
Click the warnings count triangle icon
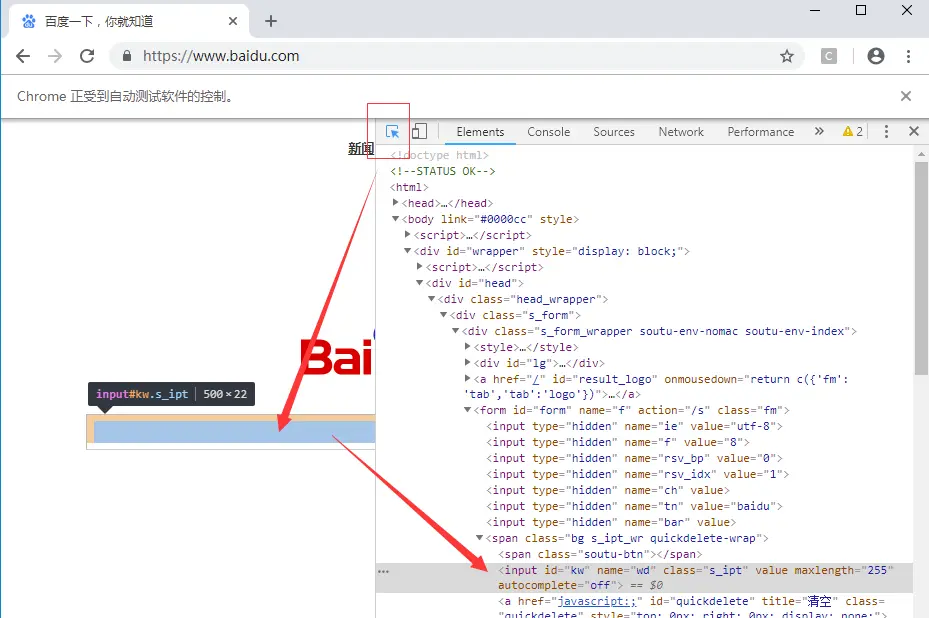coord(848,132)
